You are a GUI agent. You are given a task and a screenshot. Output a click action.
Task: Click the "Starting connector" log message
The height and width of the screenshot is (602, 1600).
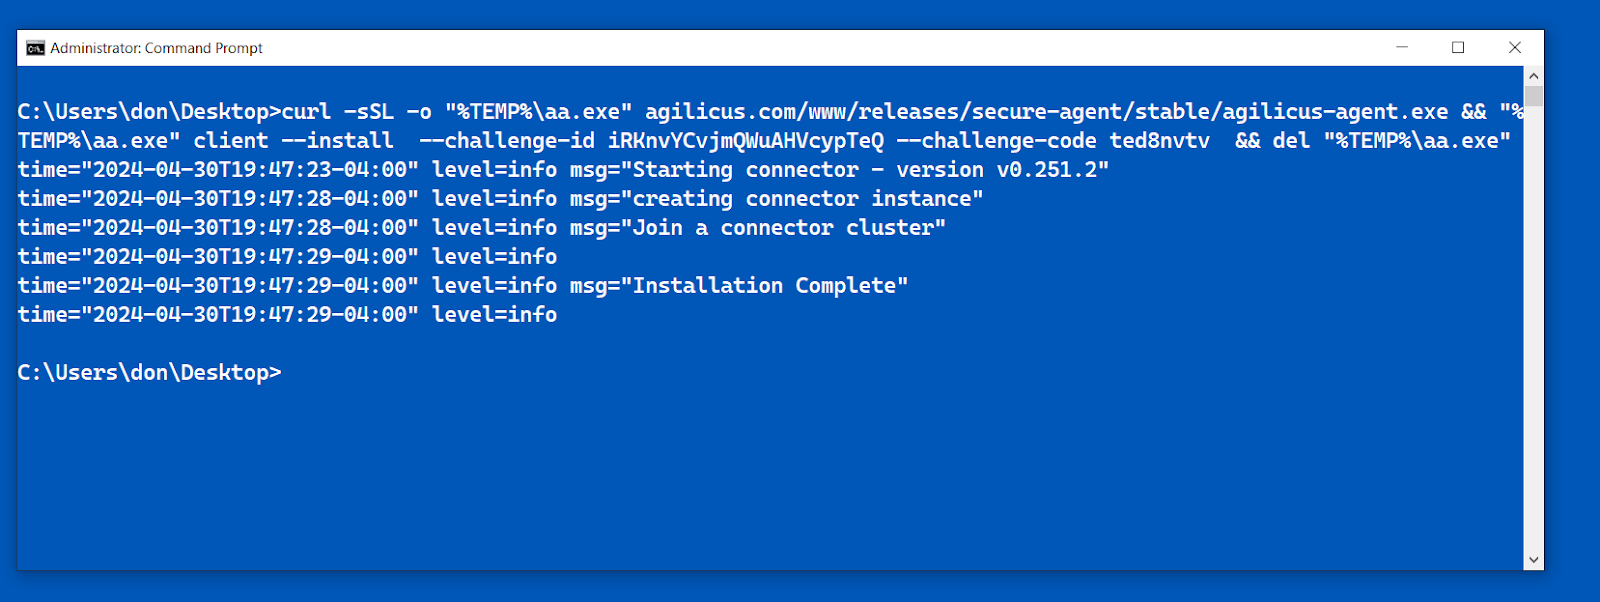[745, 169]
